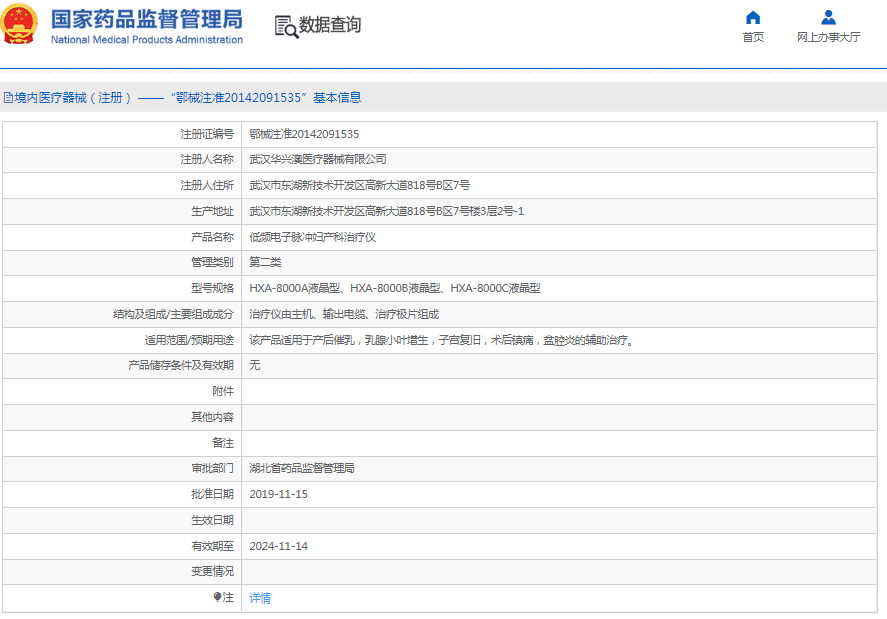Screen dimensions: 887x619
Task: Click the 备注 label
Action: tap(223, 443)
